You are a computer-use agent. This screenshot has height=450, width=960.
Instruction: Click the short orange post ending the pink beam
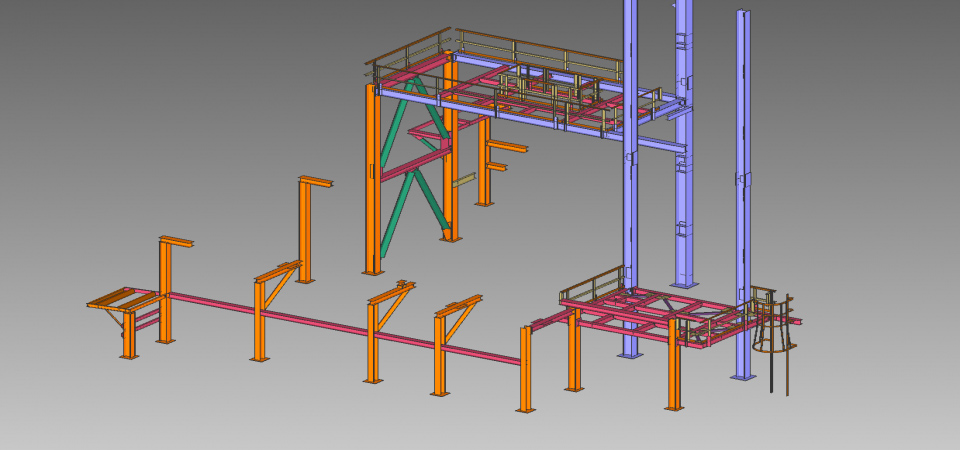[525, 370]
